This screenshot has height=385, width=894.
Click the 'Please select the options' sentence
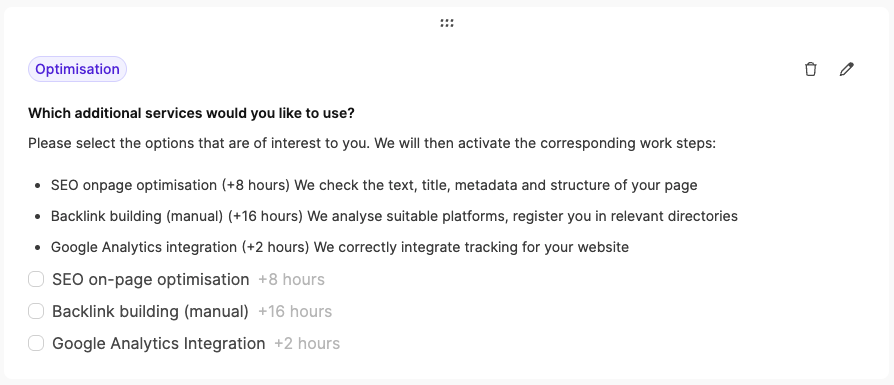[197, 143]
